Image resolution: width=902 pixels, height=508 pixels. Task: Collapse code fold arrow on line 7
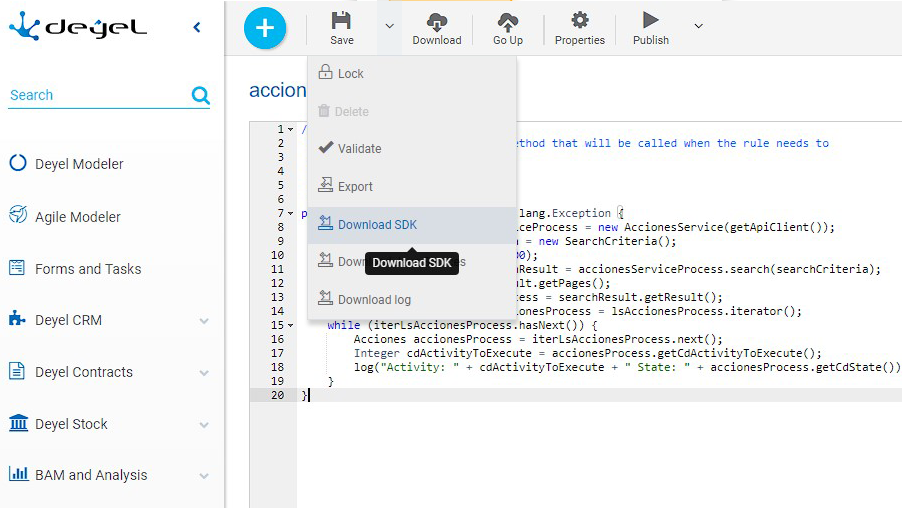[x=291, y=213]
